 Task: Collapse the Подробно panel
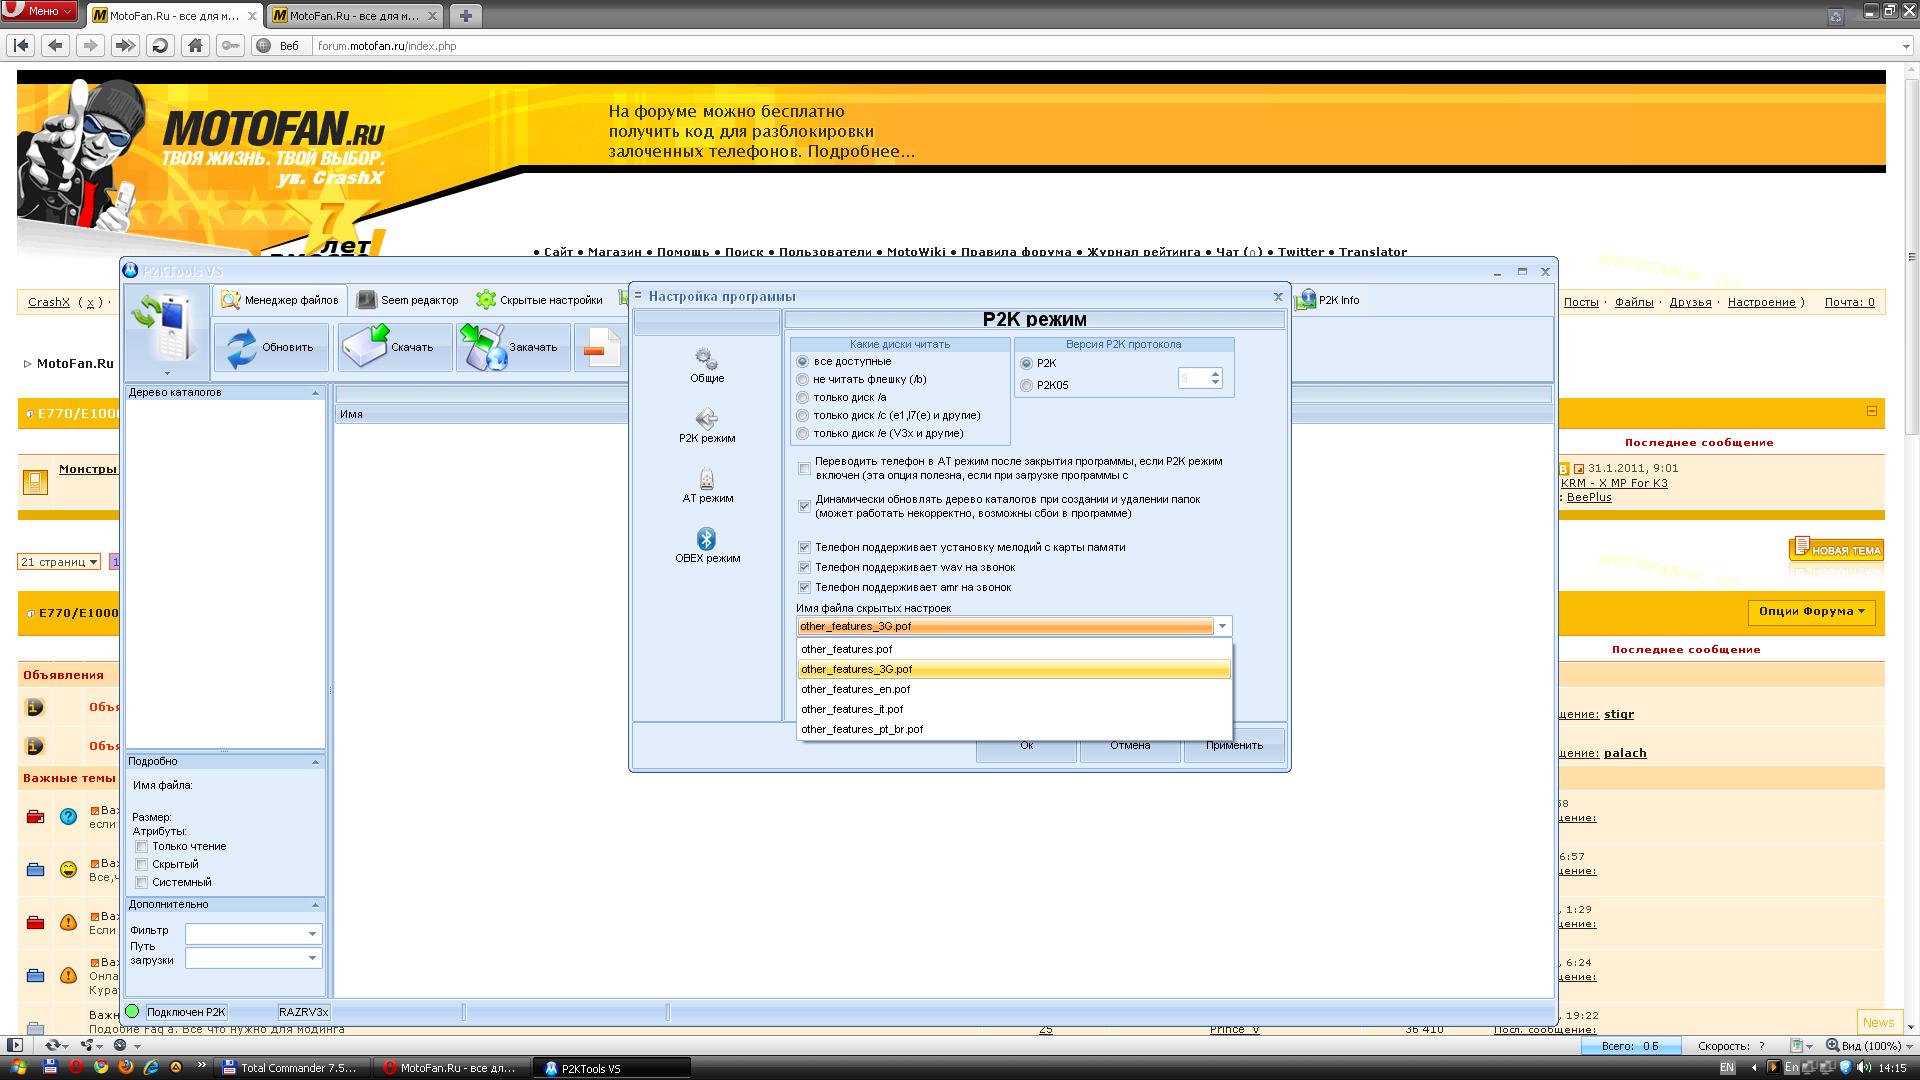(315, 761)
